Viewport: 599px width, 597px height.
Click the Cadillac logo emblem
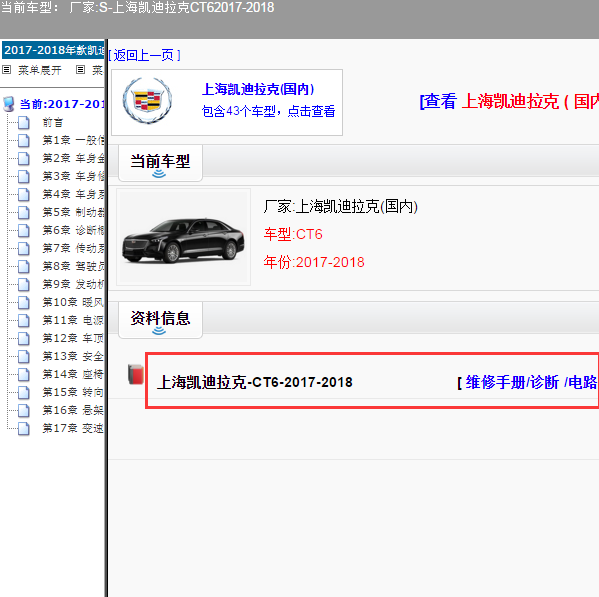(147, 101)
